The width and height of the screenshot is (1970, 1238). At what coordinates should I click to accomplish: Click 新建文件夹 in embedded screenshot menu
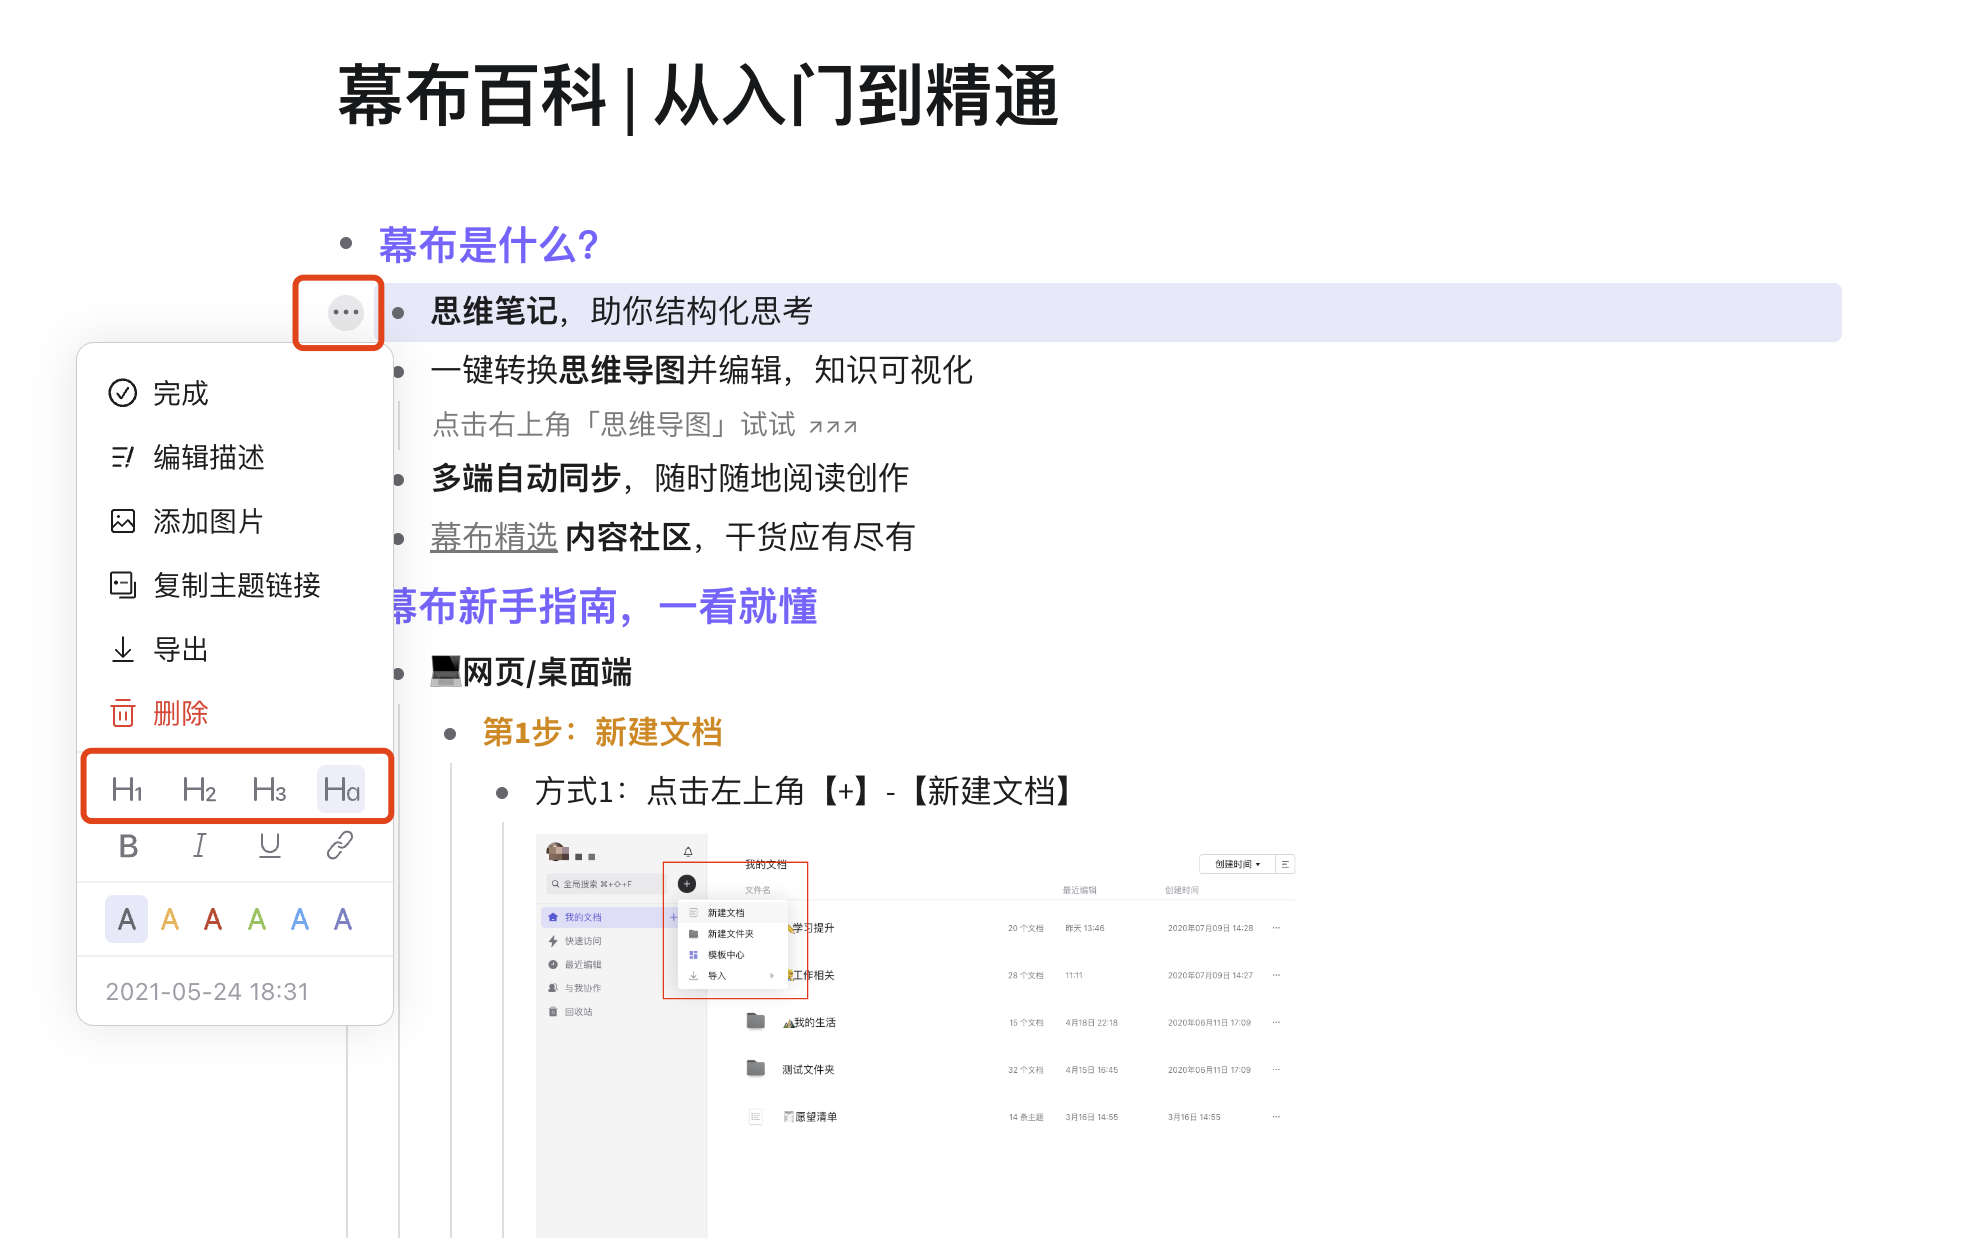coord(730,934)
